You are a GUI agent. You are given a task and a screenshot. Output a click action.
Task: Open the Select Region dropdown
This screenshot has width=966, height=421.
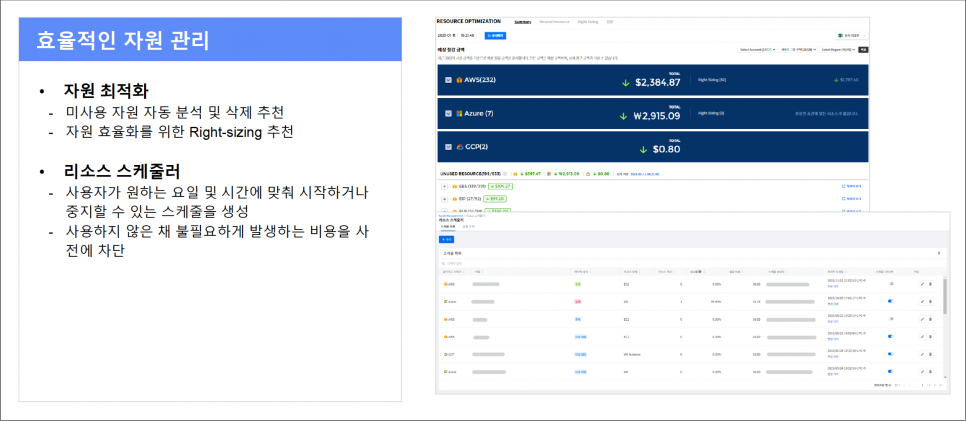point(838,49)
